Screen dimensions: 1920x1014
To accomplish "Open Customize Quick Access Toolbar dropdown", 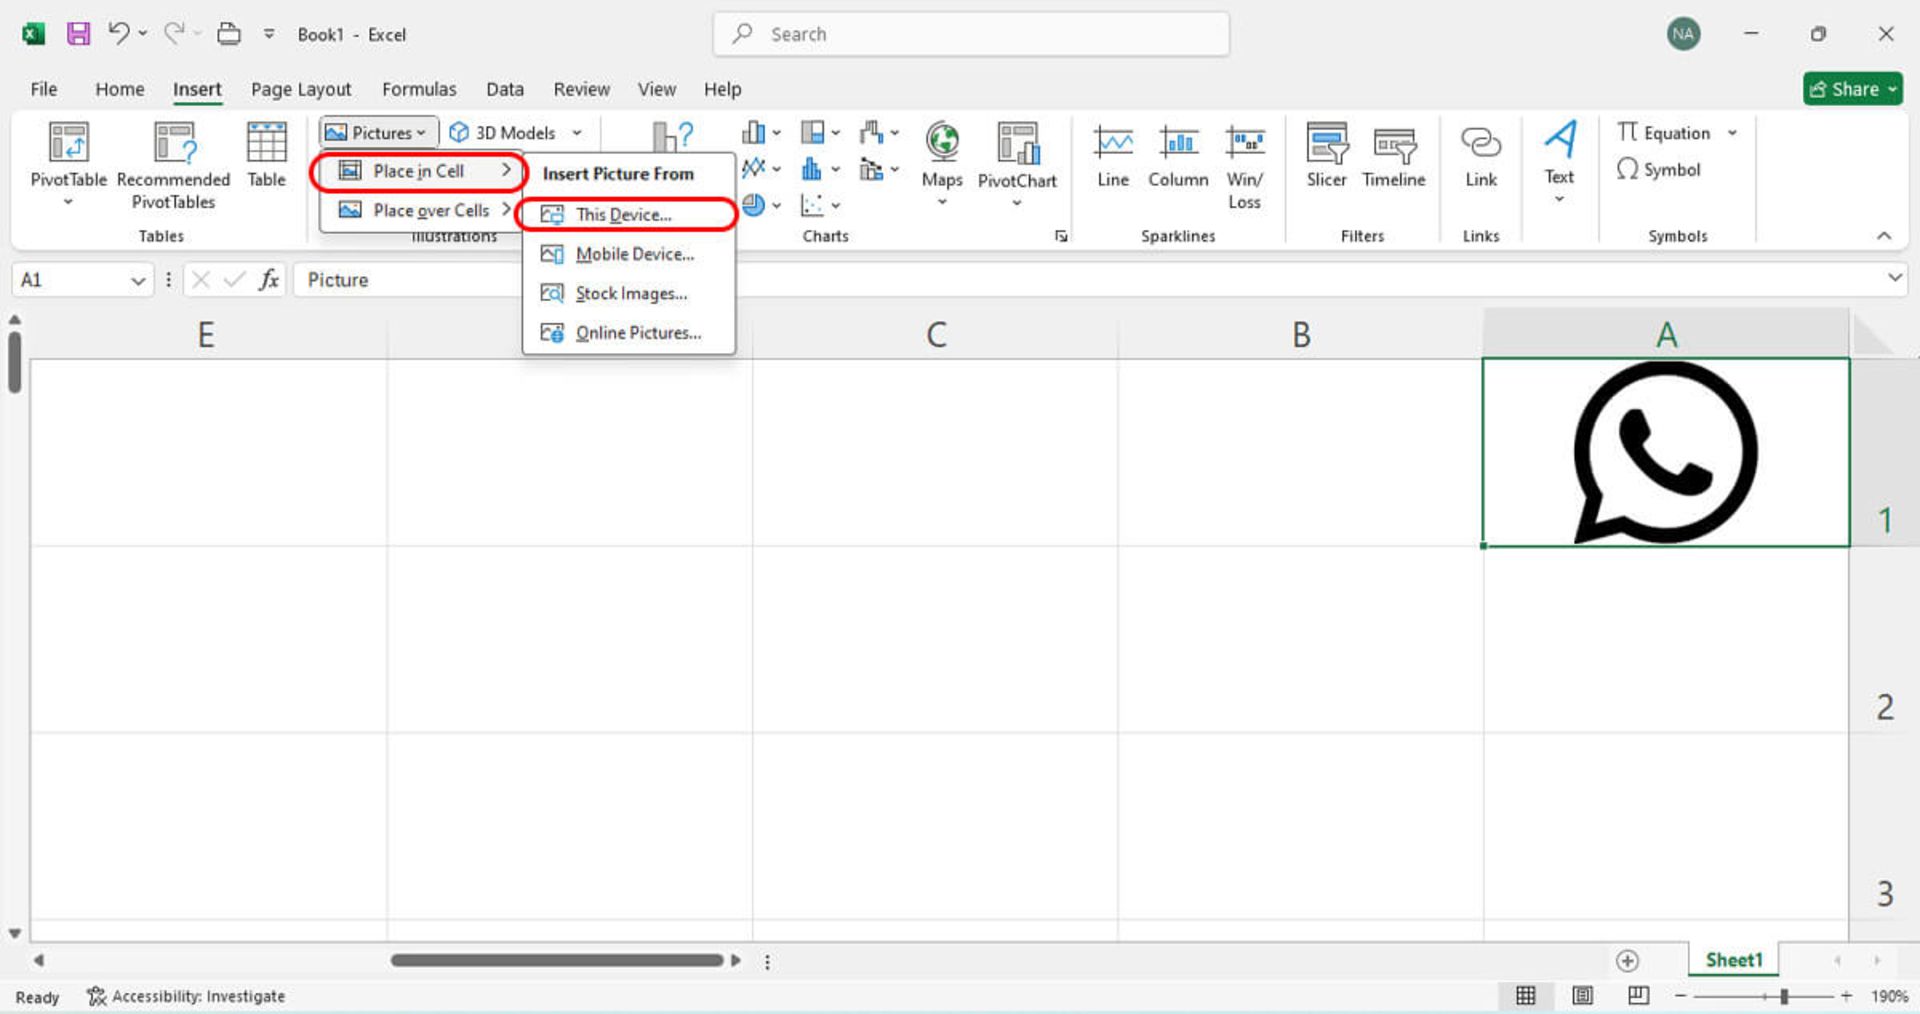I will tap(269, 33).
